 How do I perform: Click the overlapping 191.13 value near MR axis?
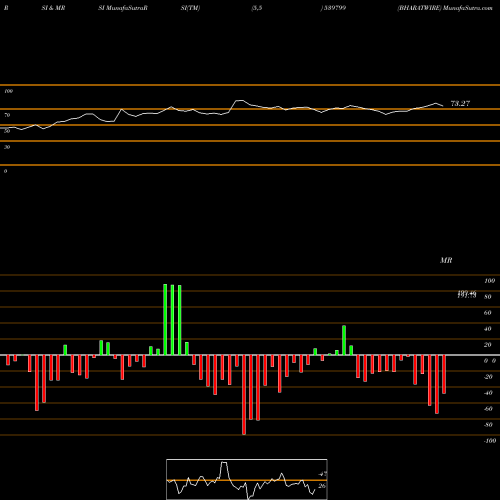[467, 295]
